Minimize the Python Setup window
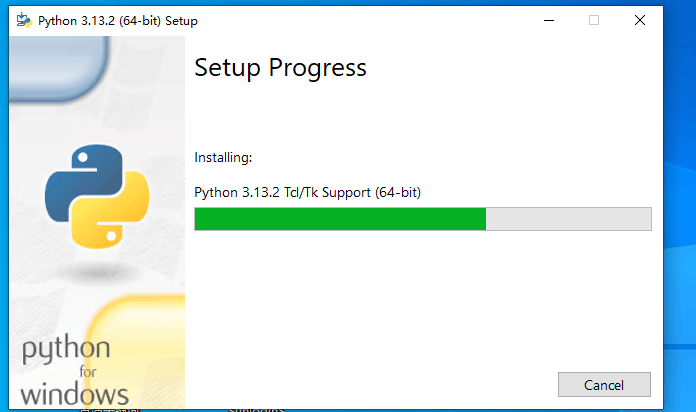The image size is (696, 412). coord(549,20)
